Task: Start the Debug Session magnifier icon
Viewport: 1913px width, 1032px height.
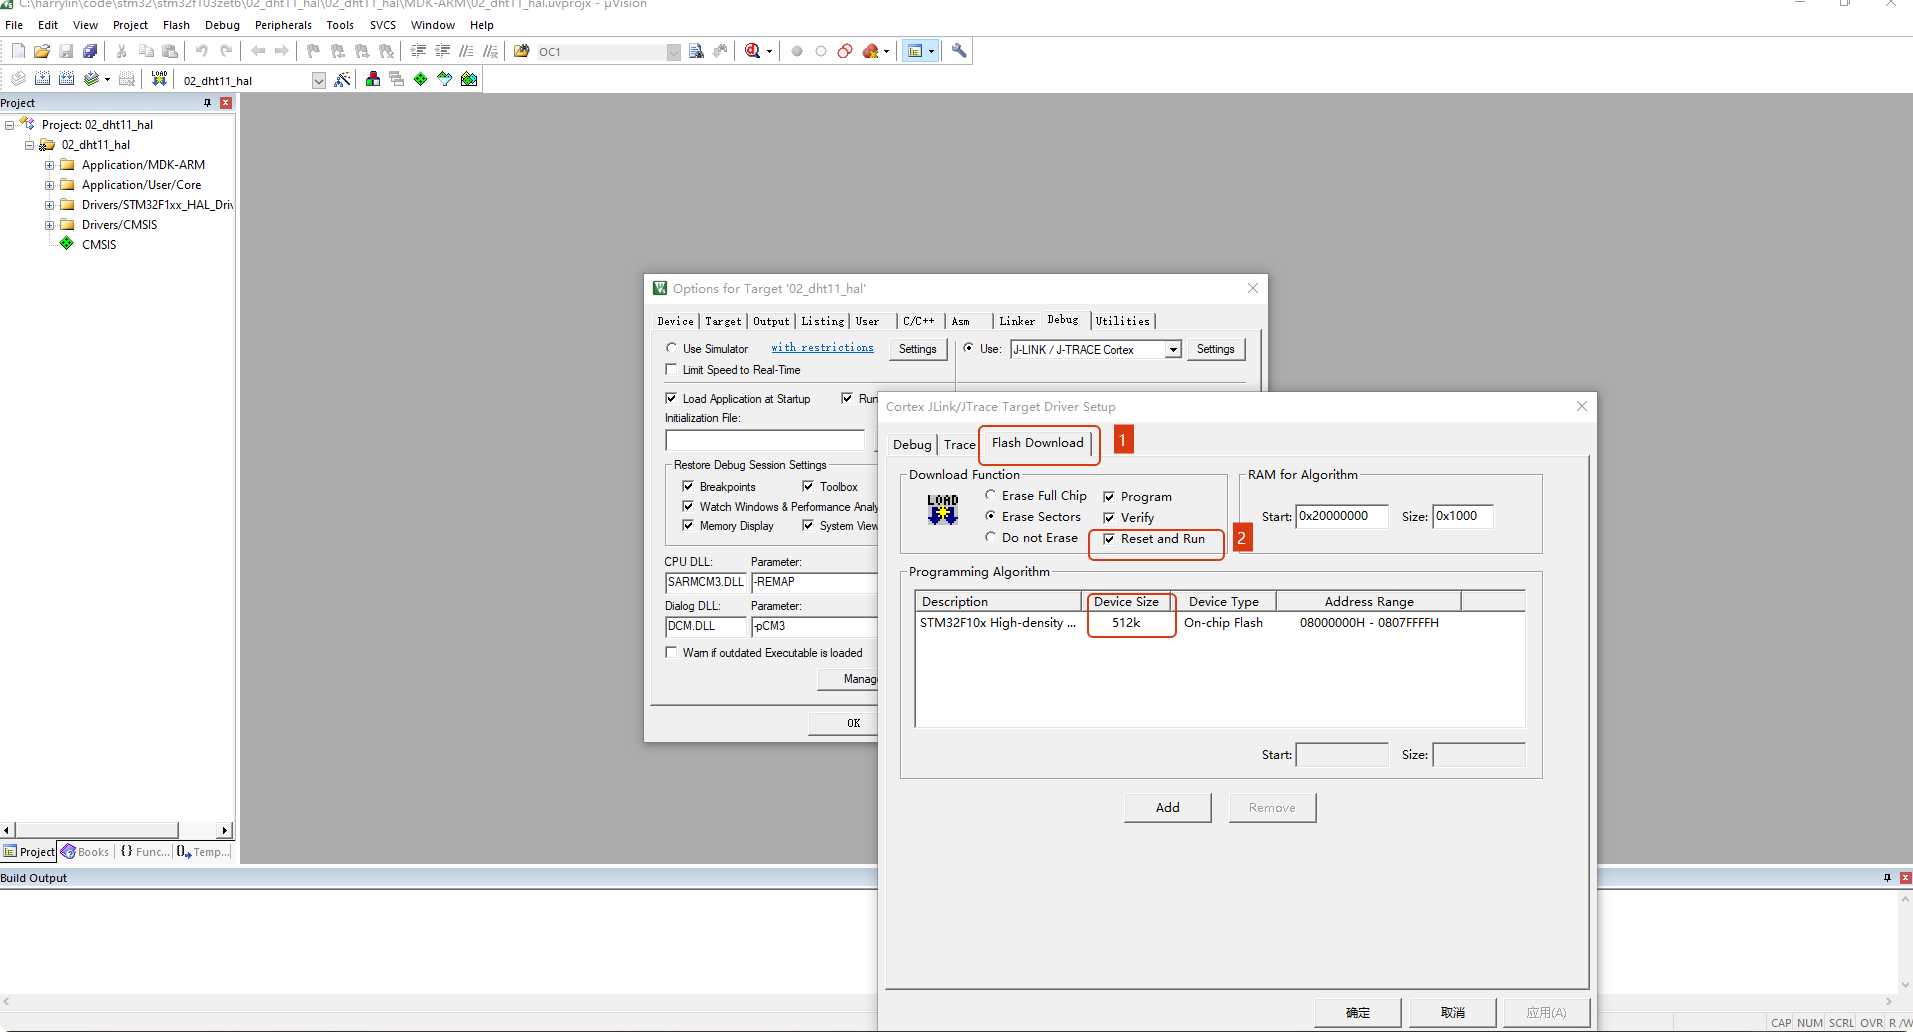Action: pos(752,51)
